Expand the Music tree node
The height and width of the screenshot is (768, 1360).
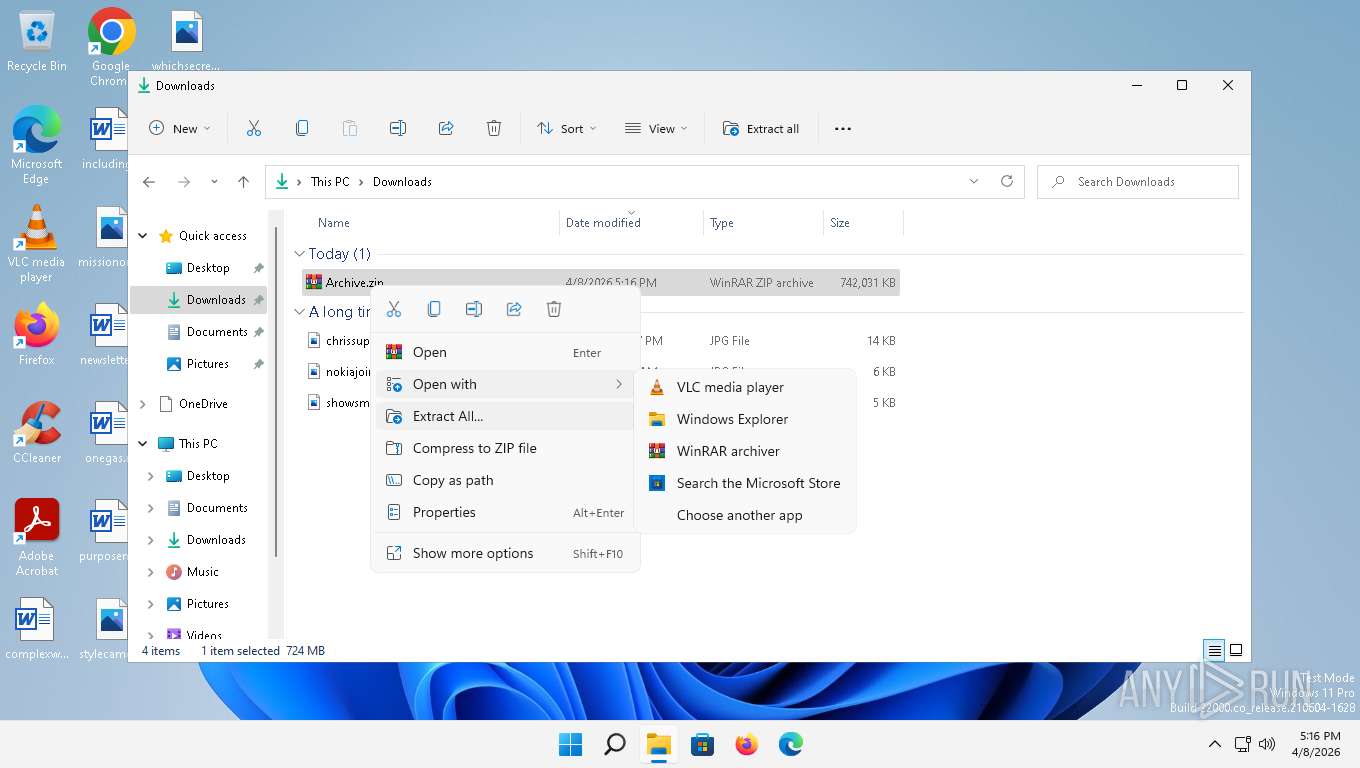click(151, 572)
